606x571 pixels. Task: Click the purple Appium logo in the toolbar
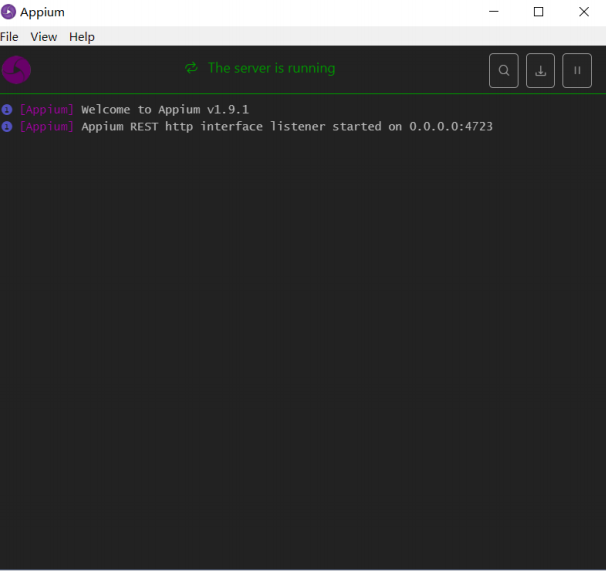(x=16, y=70)
